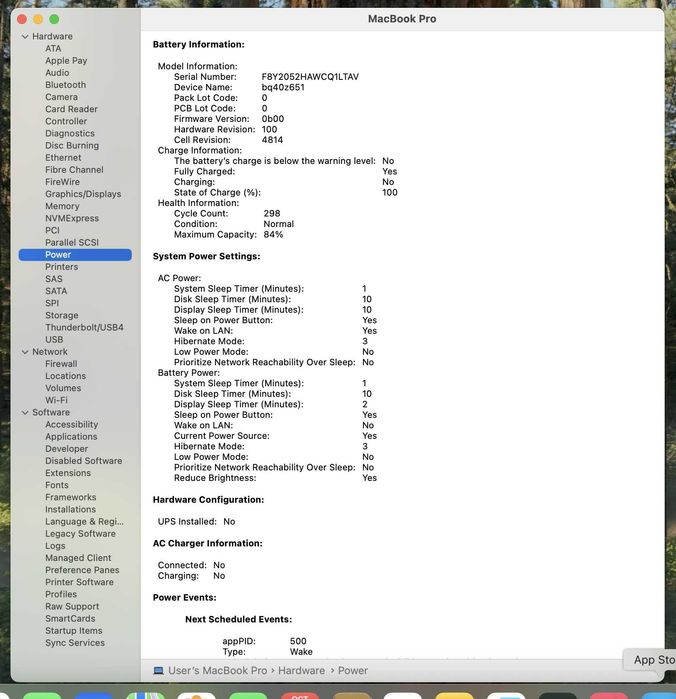This screenshot has height=699, width=676.
Task: Select USB in the sidebar
Action: tap(54, 340)
